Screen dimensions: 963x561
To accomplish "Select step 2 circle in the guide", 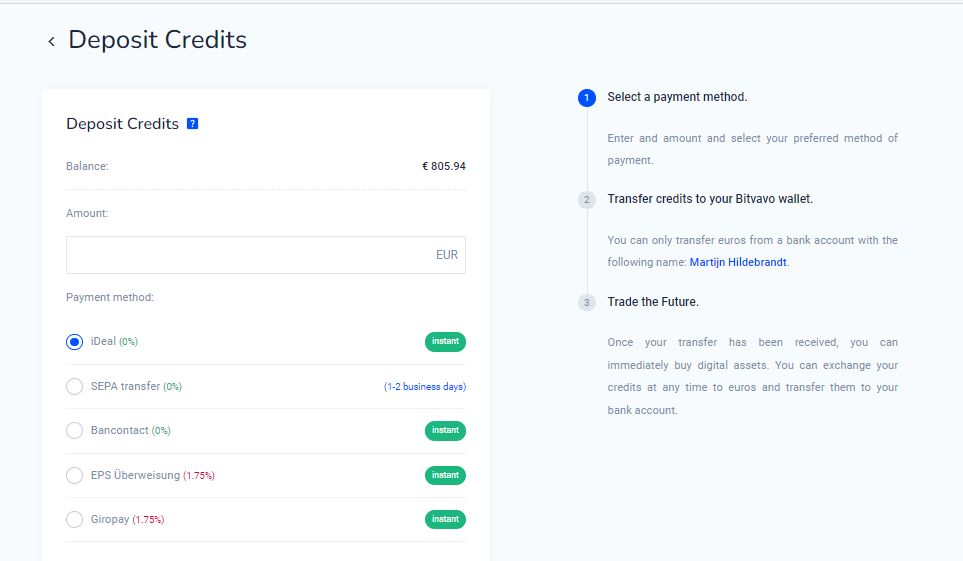I will [x=587, y=200].
